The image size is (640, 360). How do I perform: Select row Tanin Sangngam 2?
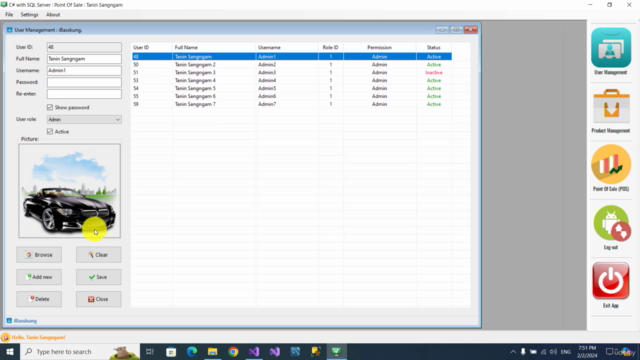pos(291,64)
